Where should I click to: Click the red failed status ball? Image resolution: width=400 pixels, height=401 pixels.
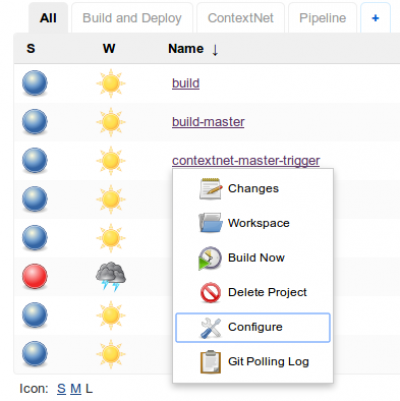35,276
